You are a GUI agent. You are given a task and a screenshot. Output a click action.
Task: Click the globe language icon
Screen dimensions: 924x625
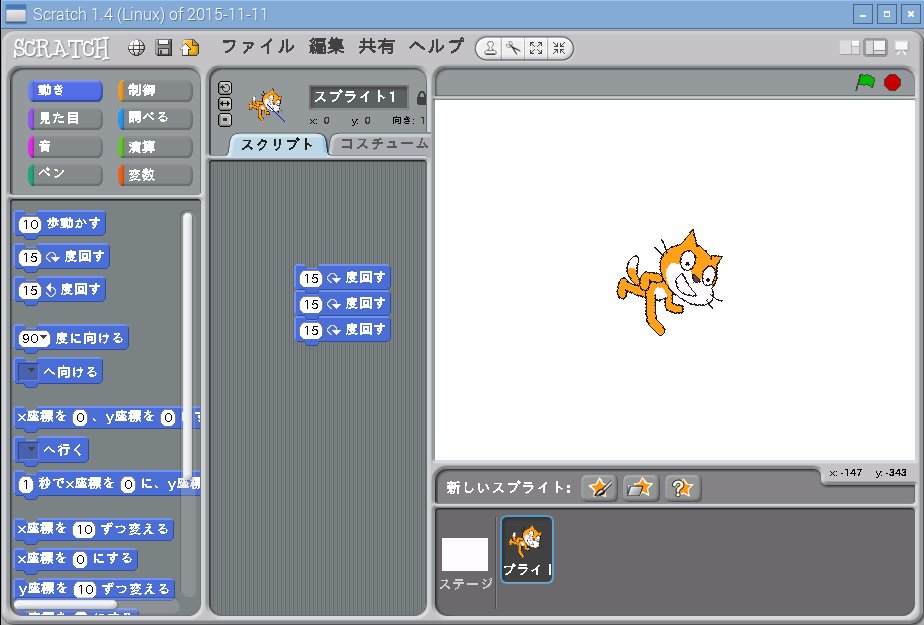tap(136, 48)
